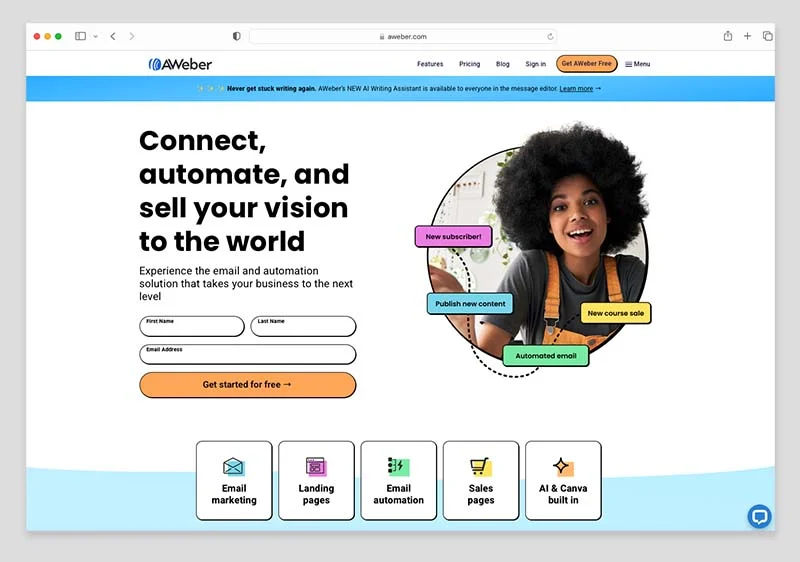Open the live chat bubble icon
Viewport: 800px width, 562px height.
(760, 517)
